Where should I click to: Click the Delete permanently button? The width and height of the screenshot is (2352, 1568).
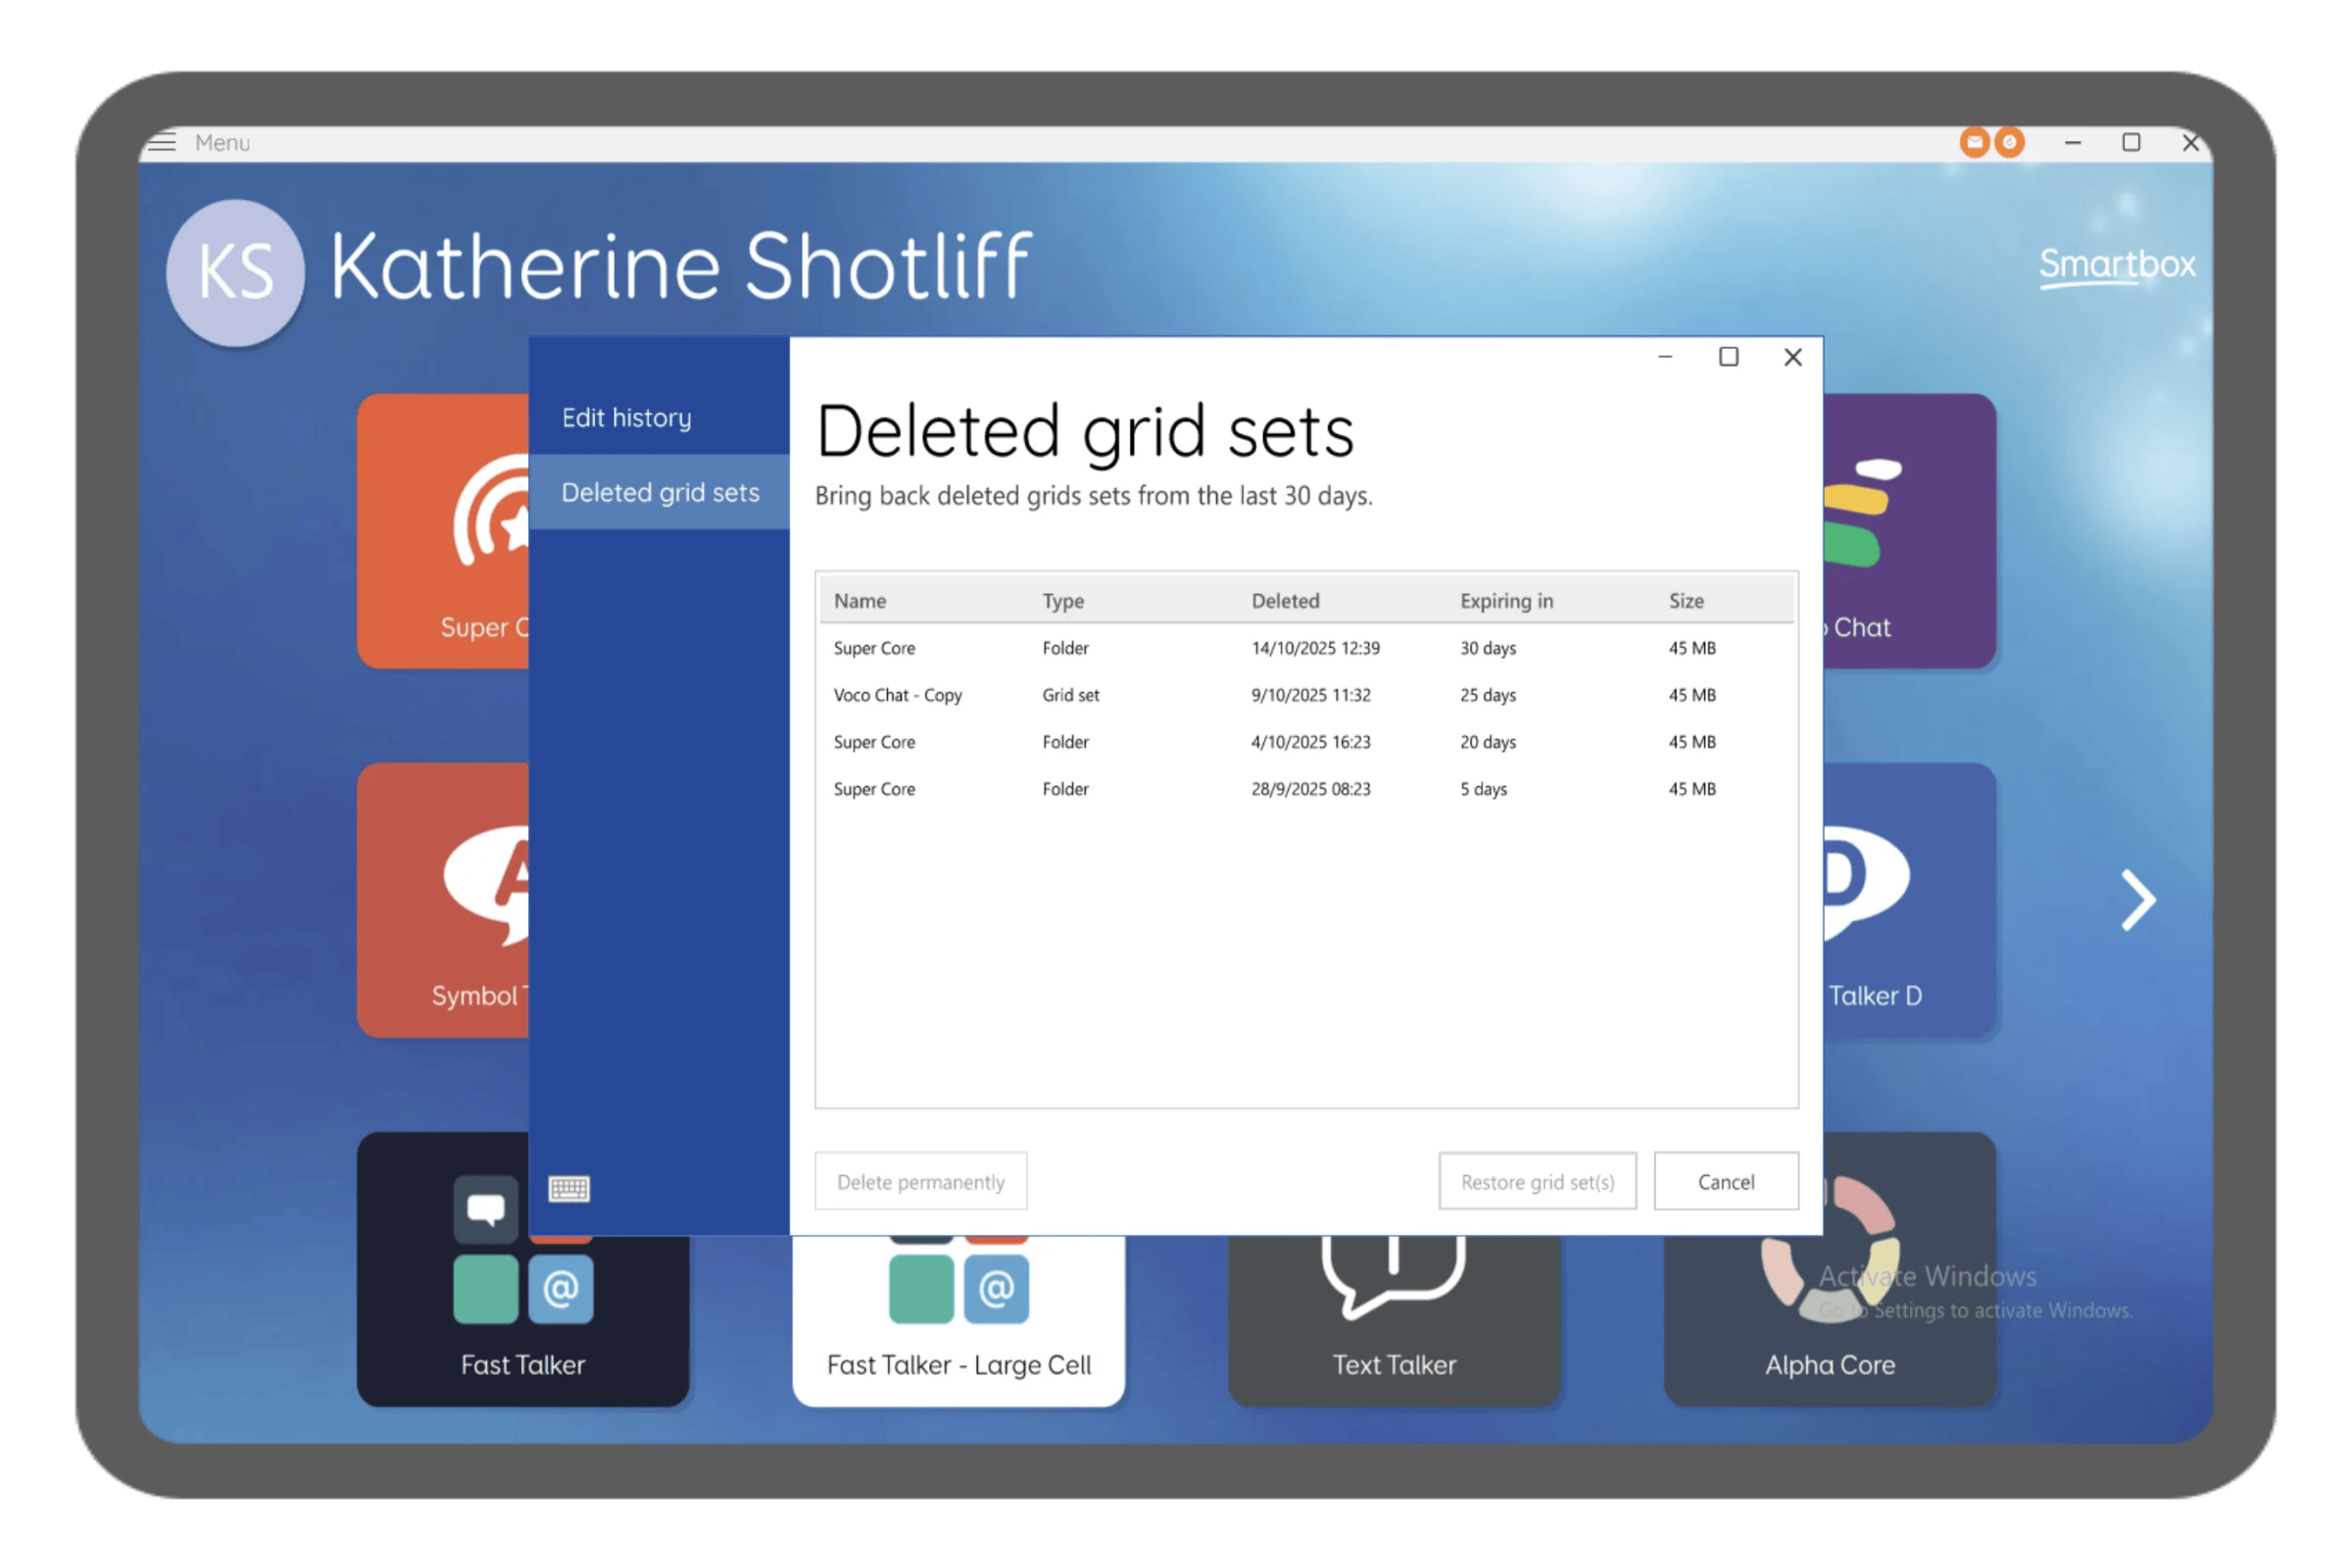point(920,1182)
